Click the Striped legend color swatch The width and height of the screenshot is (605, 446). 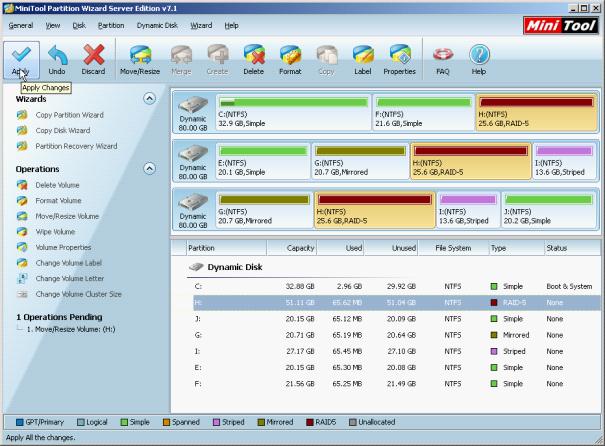pos(216,422)
